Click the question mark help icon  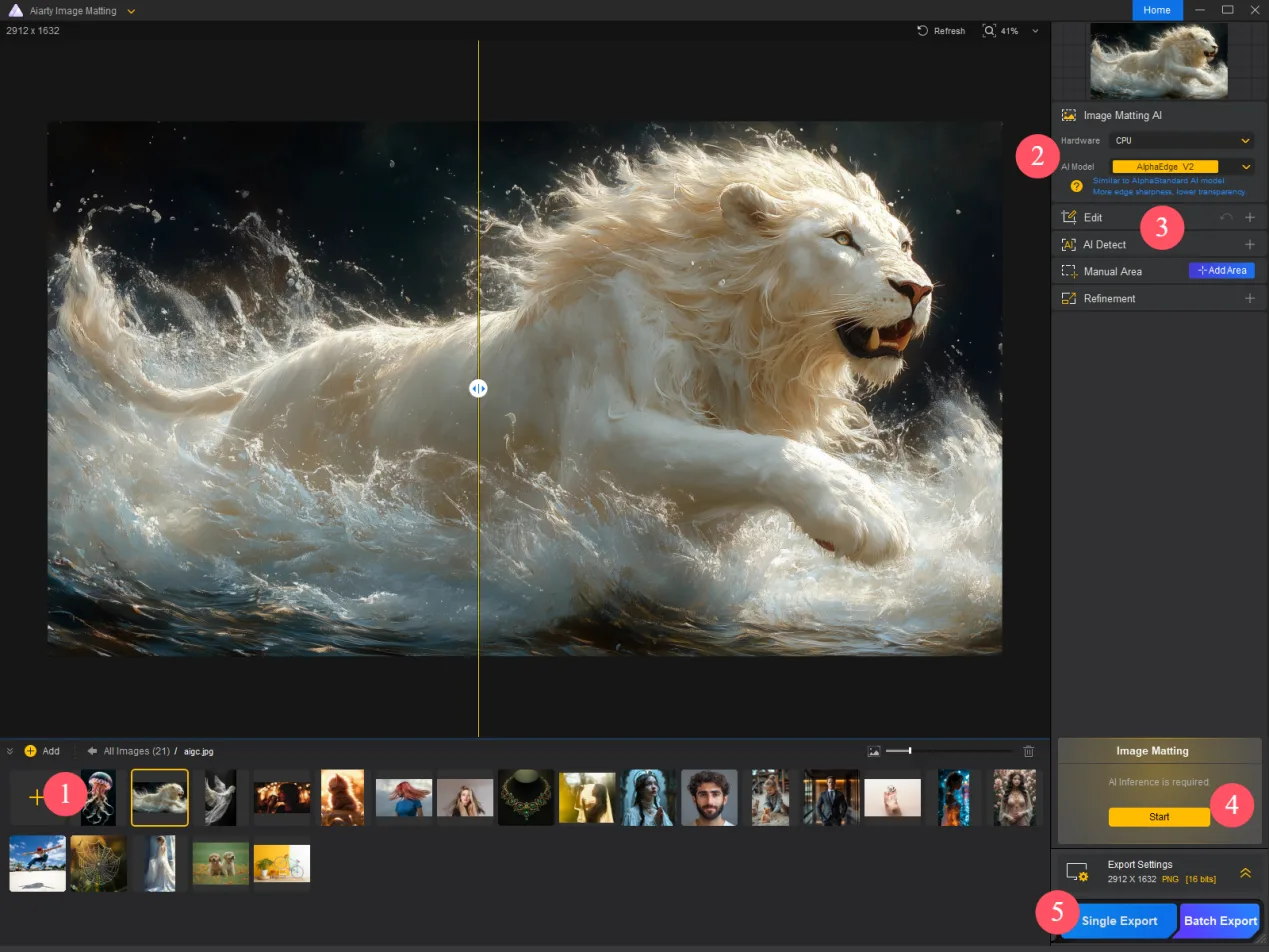point(1076,186)
